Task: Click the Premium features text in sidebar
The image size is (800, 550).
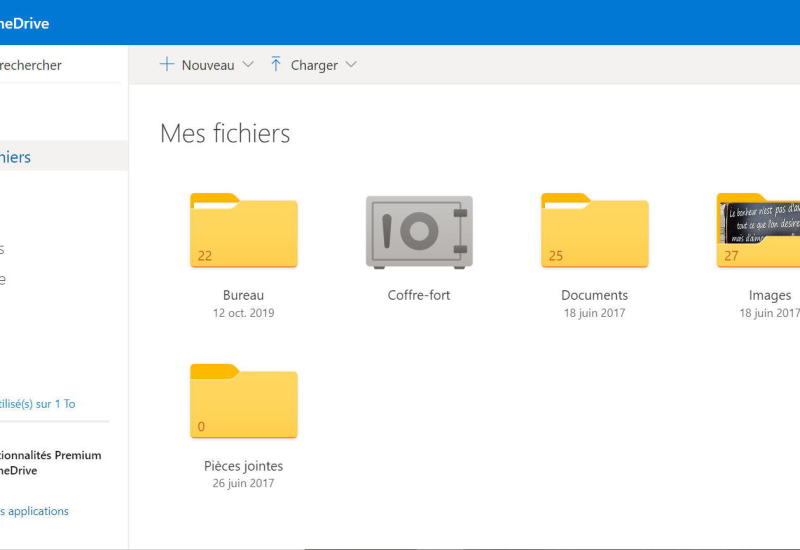Action: 50,455
